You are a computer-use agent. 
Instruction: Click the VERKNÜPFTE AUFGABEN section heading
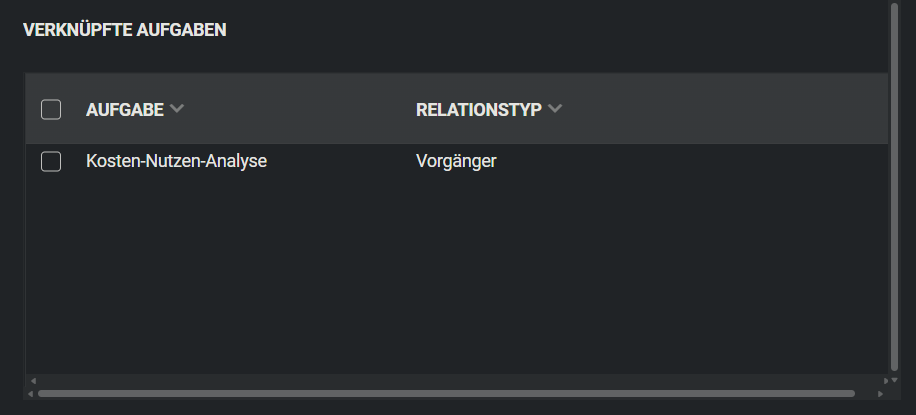click(125, 30)
